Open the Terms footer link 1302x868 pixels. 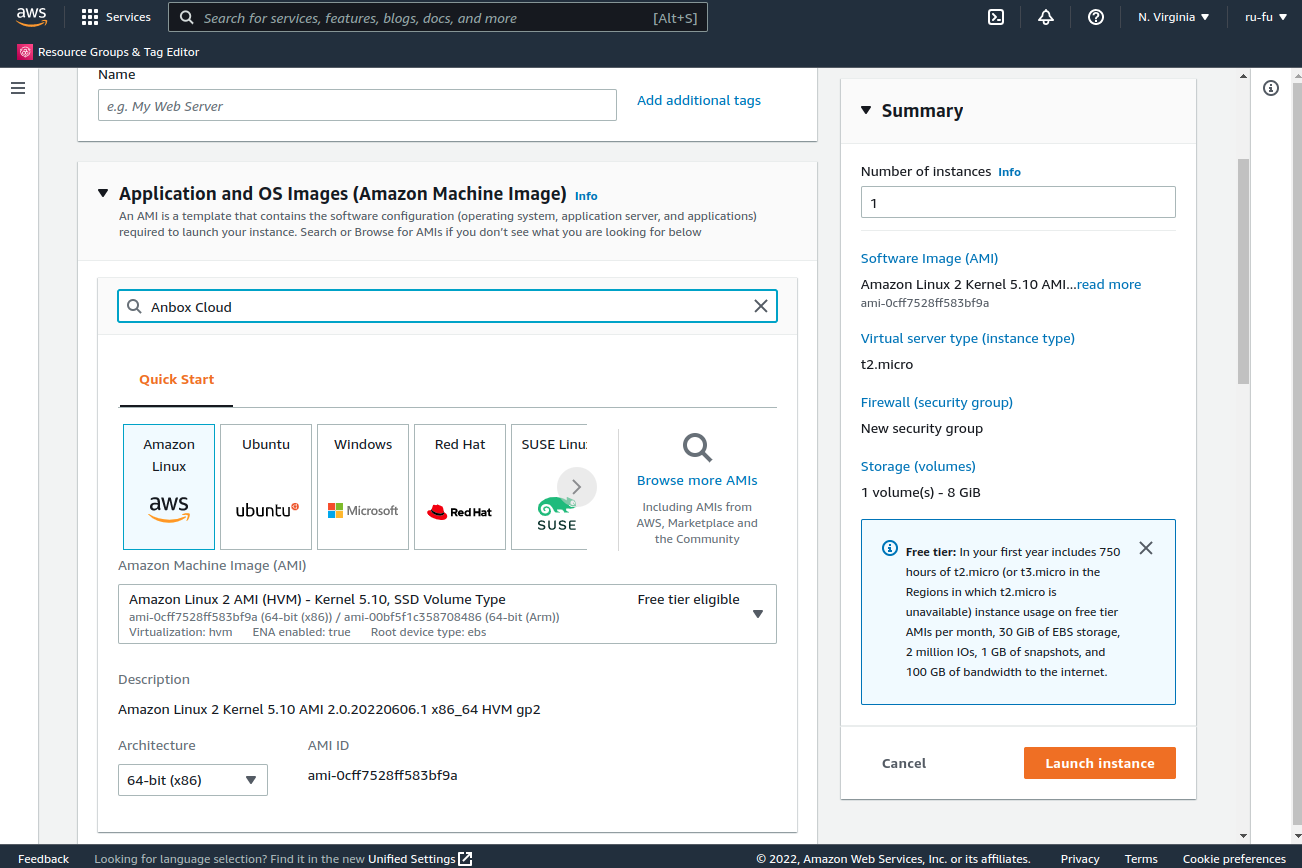pos(1141,859)
